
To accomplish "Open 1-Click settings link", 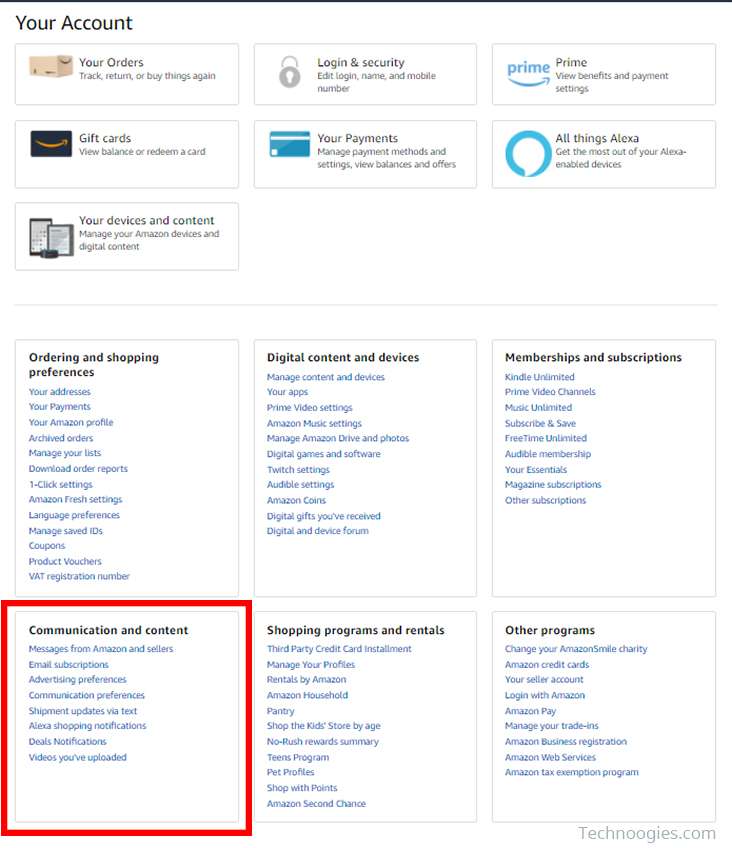I will click(x=61, y=484).
